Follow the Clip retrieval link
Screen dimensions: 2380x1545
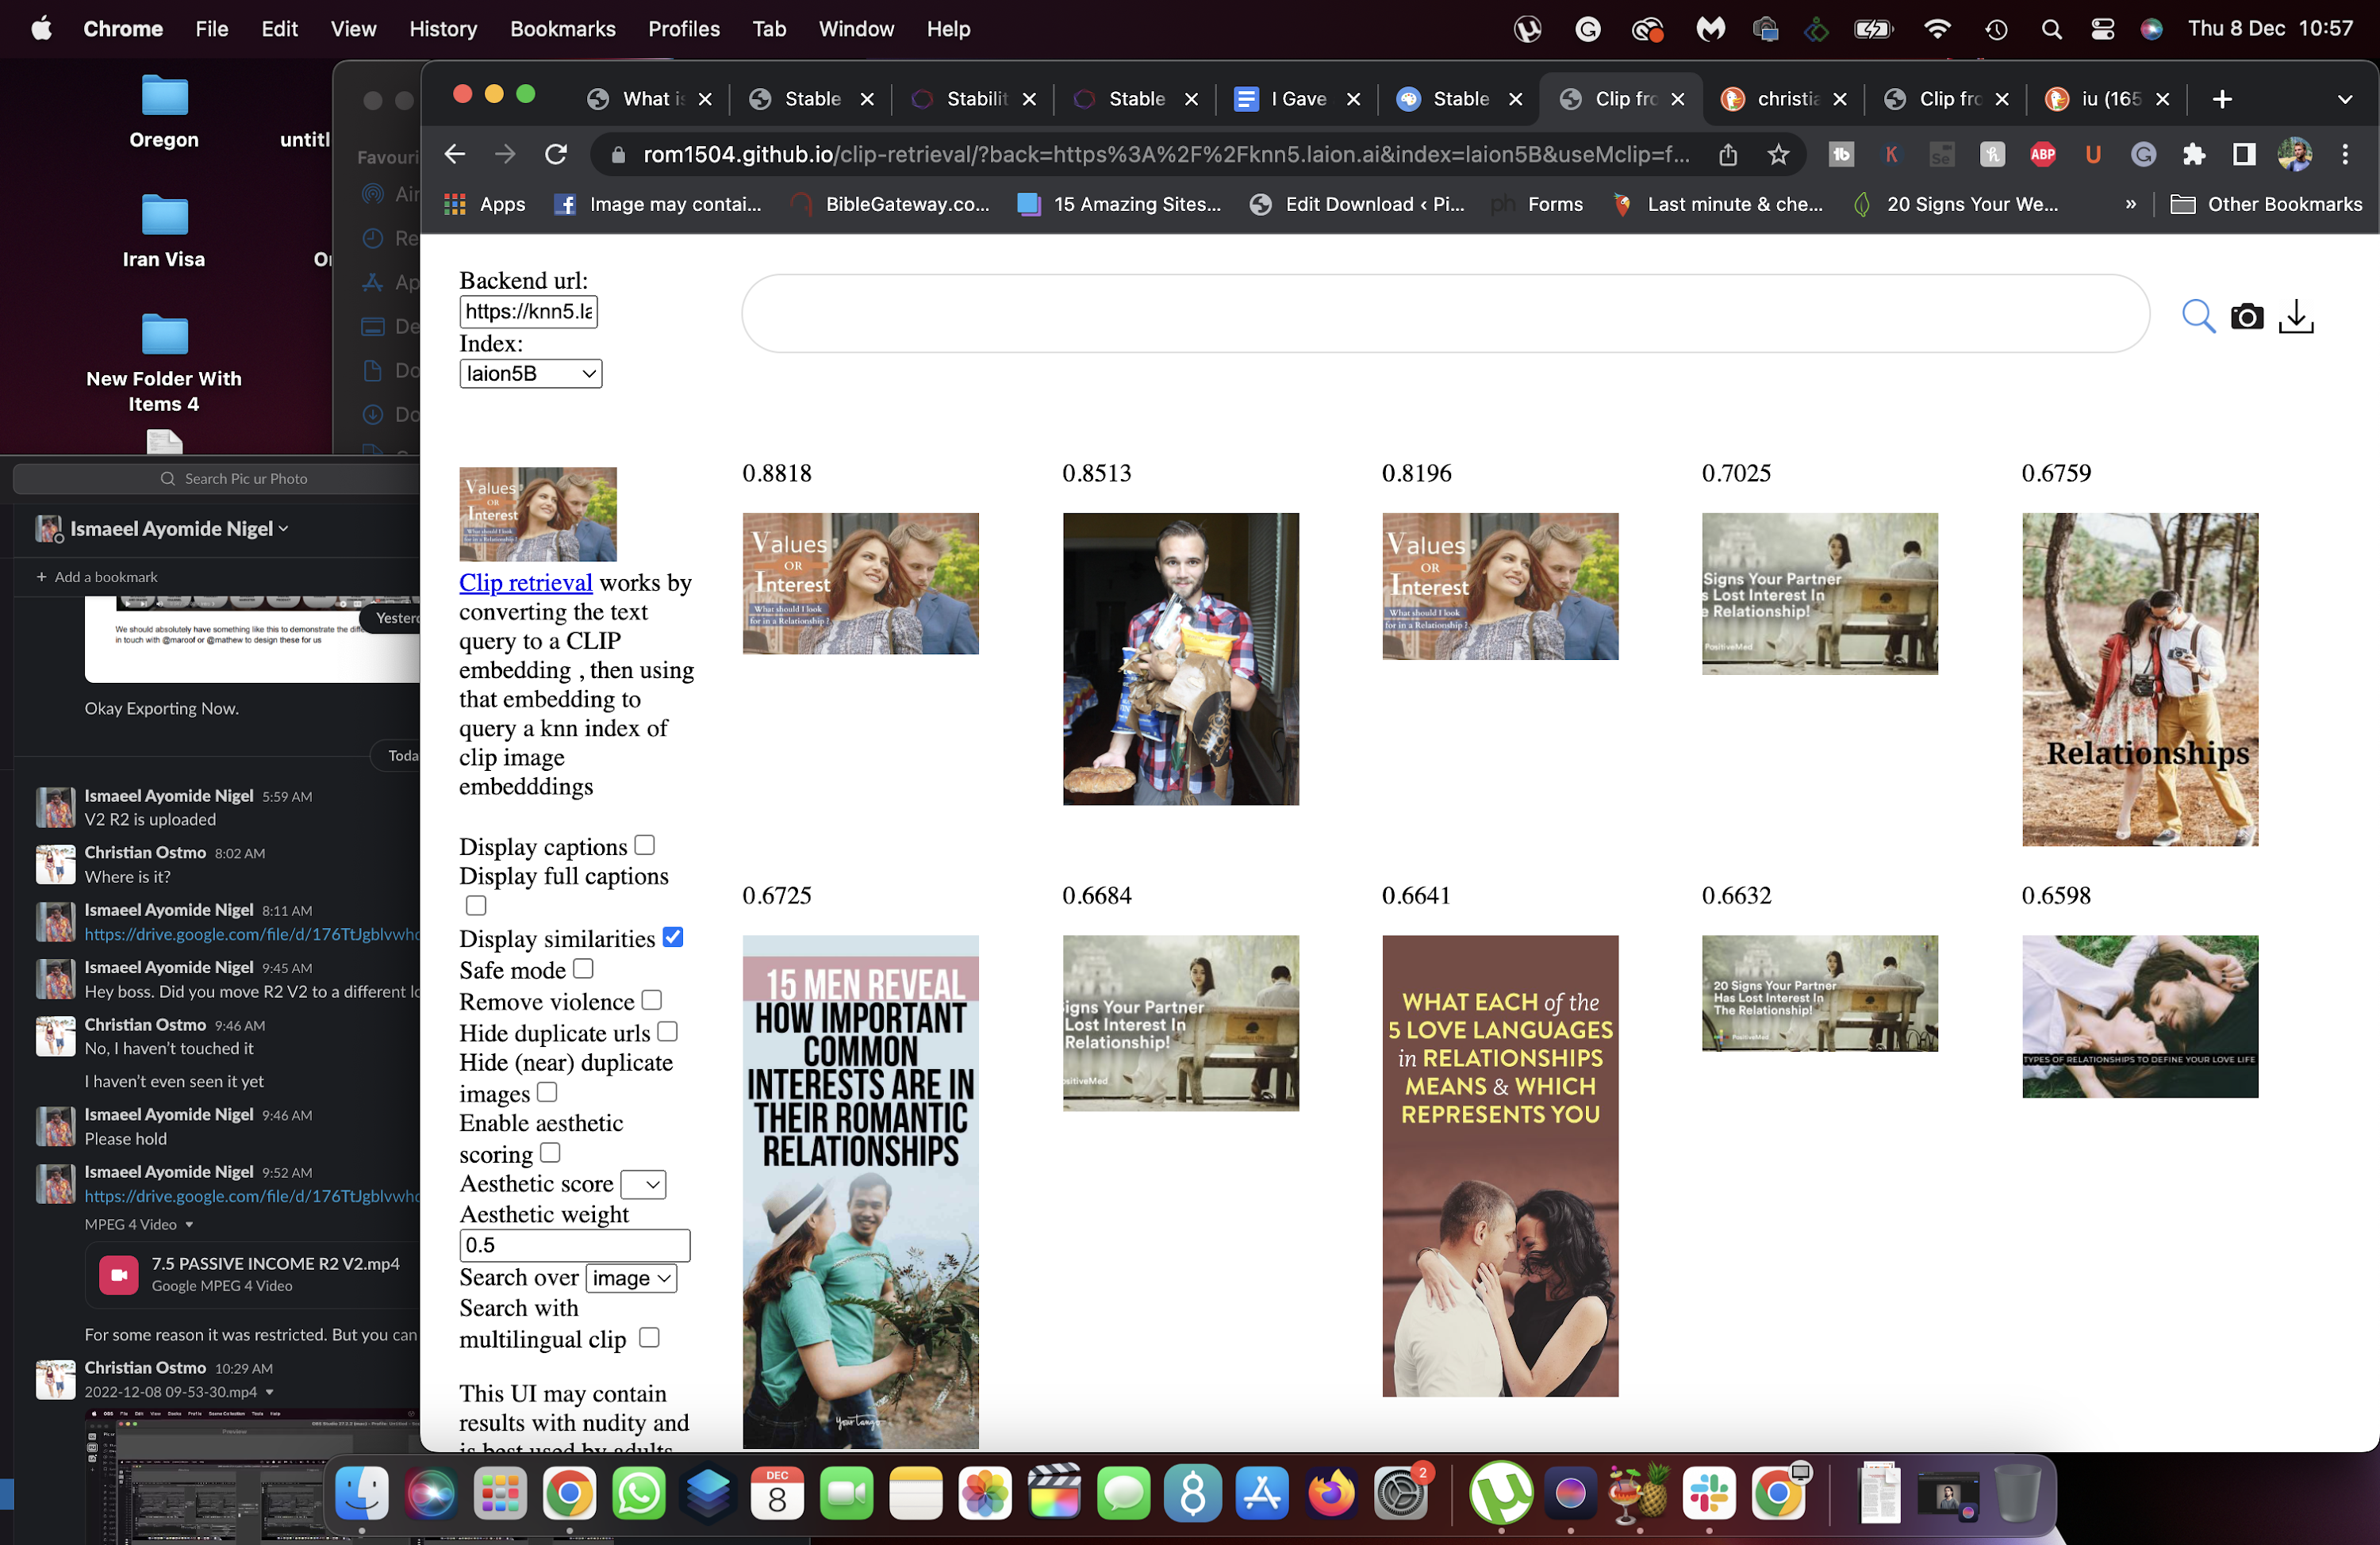pos(525,582)
